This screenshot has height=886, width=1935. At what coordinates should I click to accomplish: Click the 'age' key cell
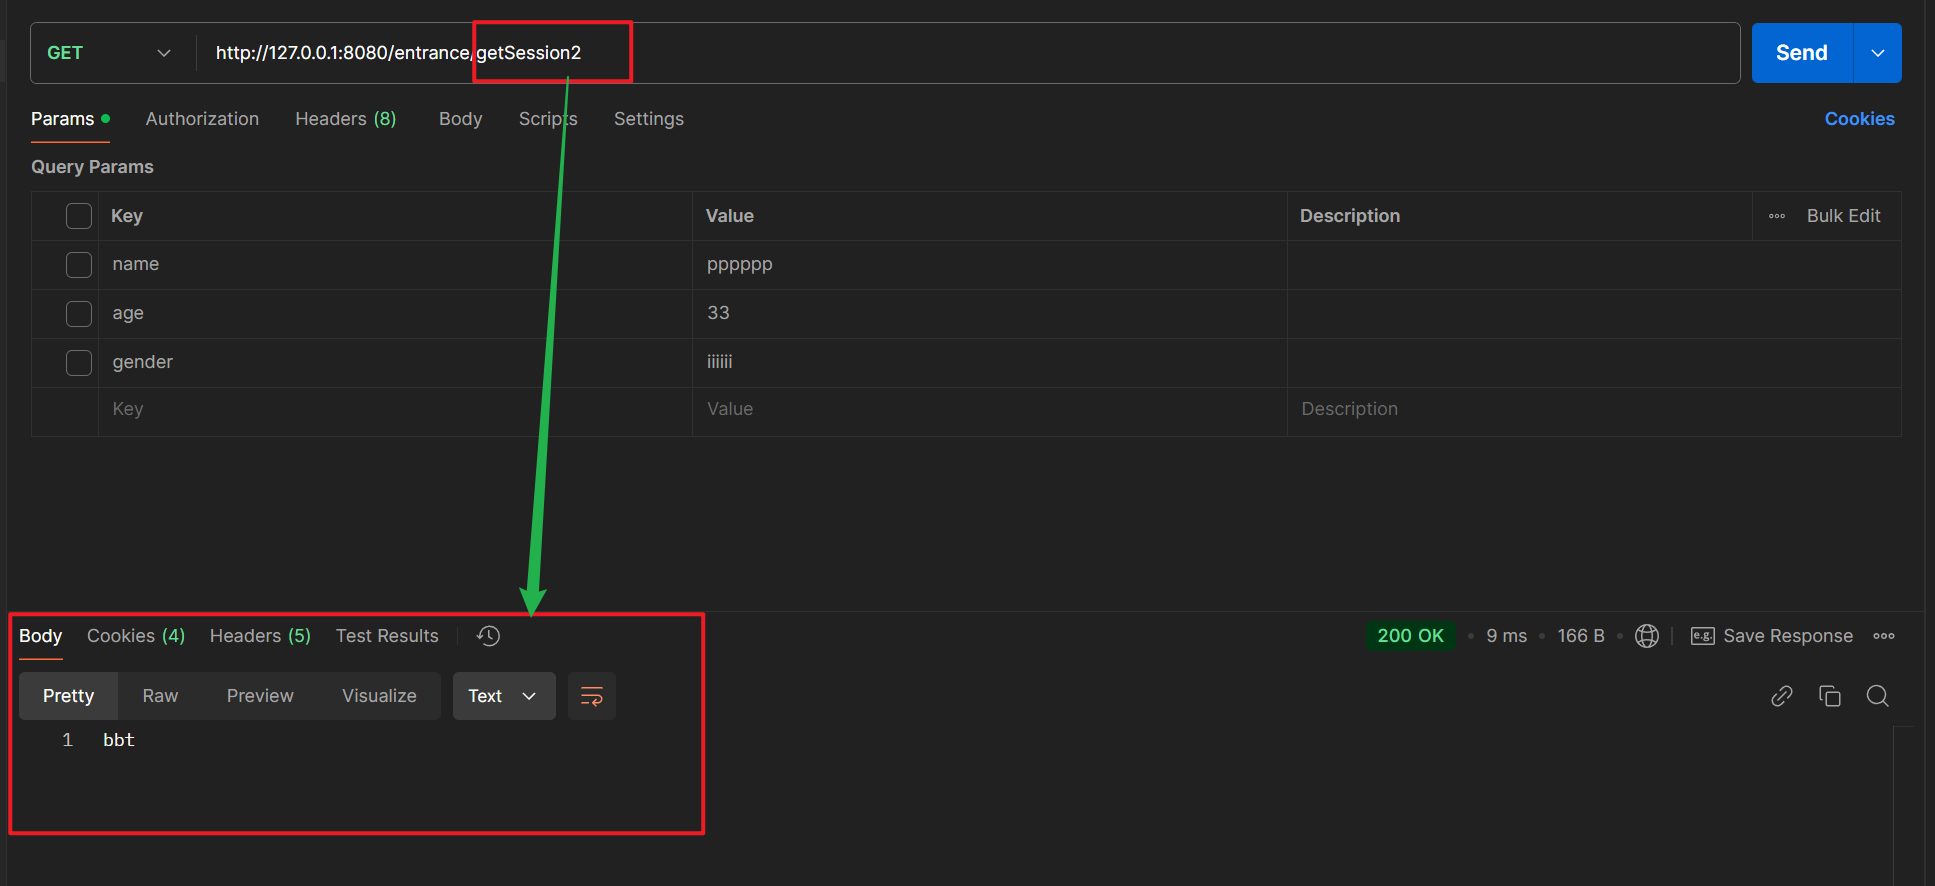coord(395,314)
